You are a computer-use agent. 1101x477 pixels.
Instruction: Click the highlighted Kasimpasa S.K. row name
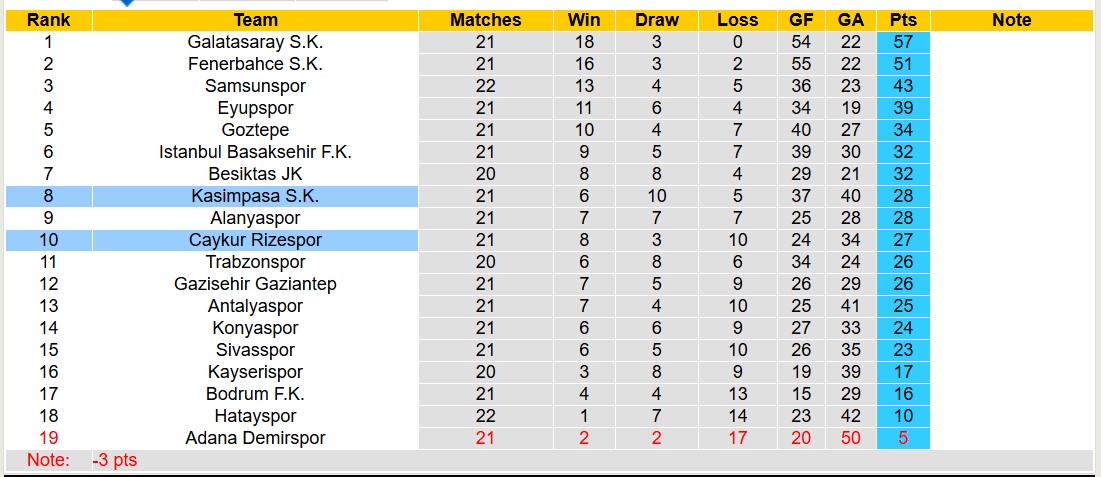255,196
